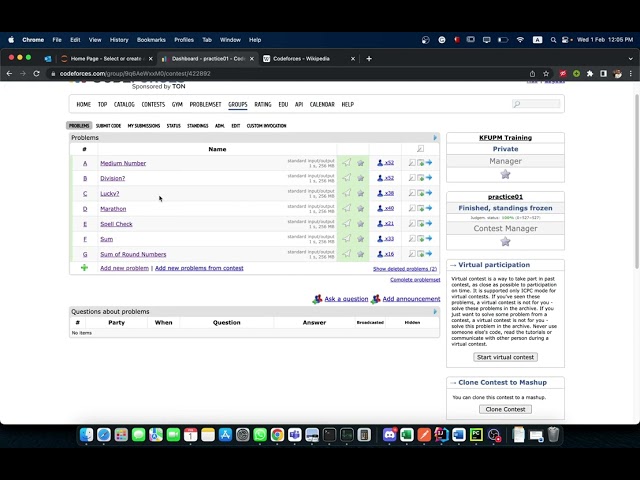Click Show deleted problems (2) link
The height and width of the screenshot is (480, 640).
click(405, 269)
